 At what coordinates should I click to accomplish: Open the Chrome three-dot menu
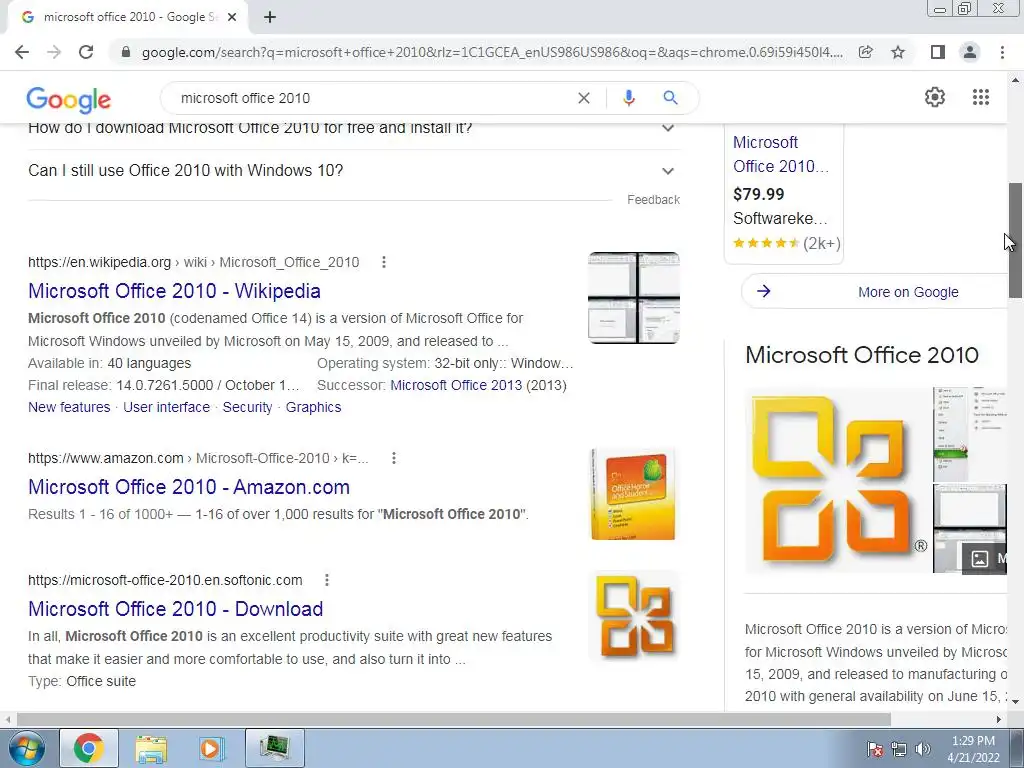pos(1002,52)
